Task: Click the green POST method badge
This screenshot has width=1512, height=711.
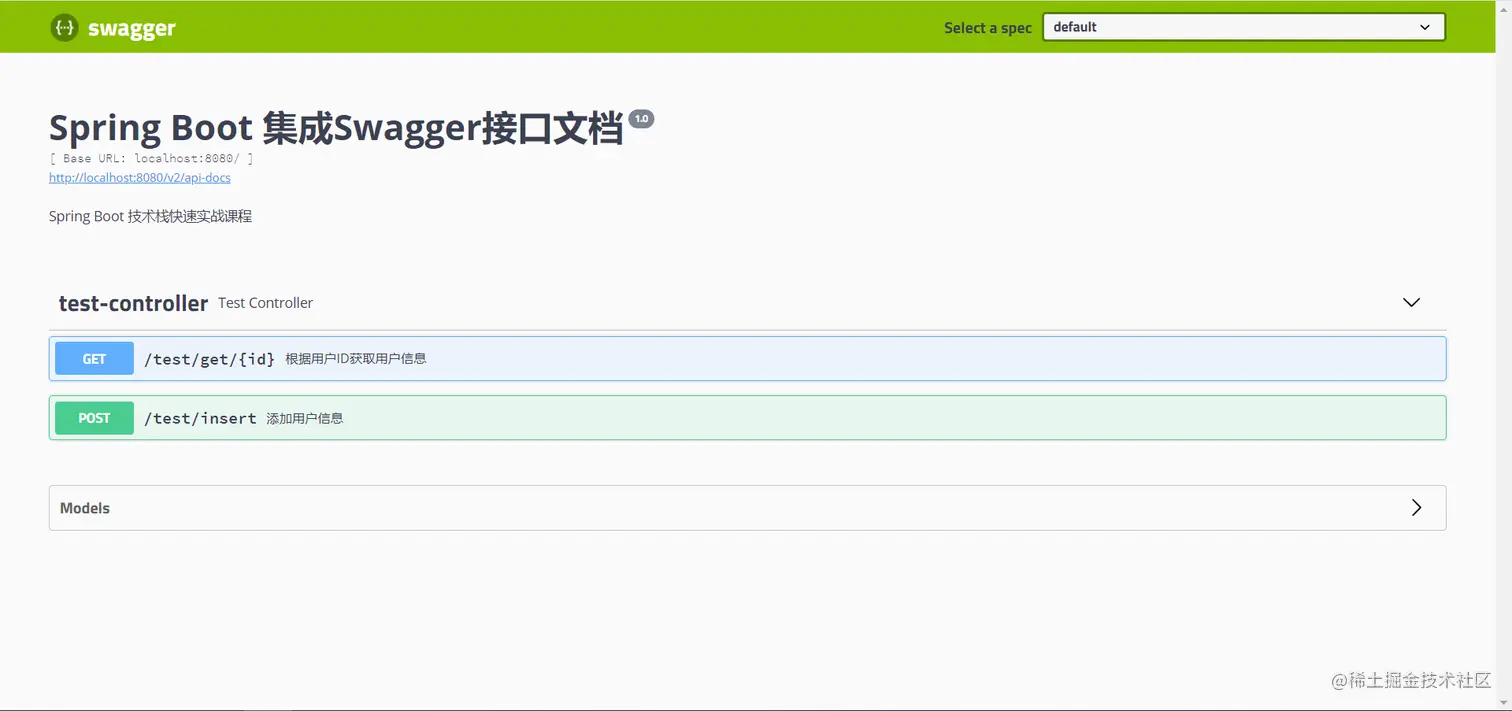Action: click(x=94, y=418)
